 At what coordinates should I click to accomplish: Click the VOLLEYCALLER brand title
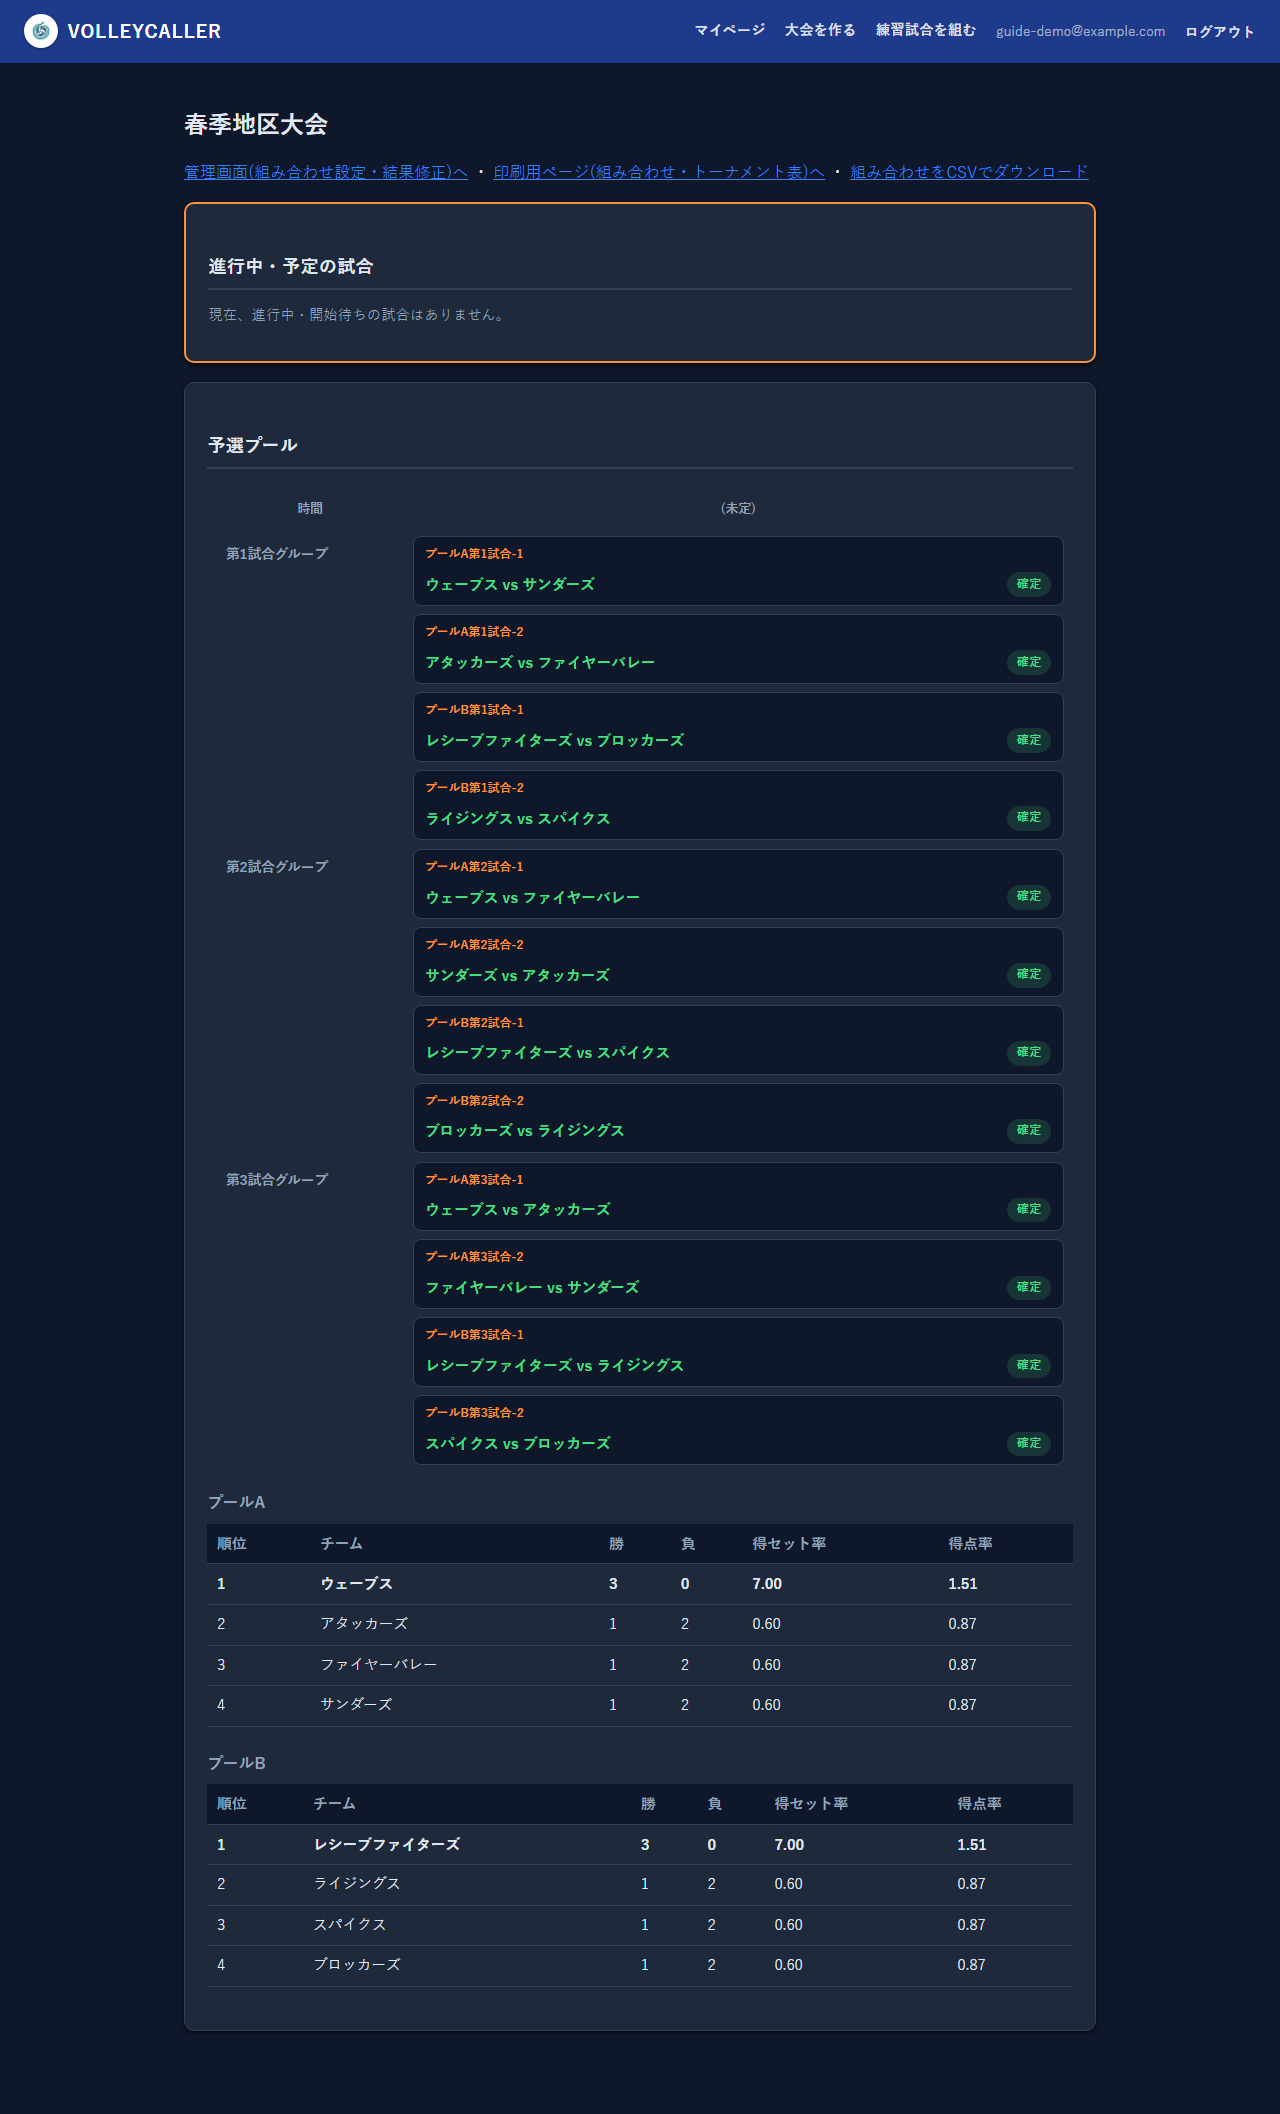pos(145,31)
